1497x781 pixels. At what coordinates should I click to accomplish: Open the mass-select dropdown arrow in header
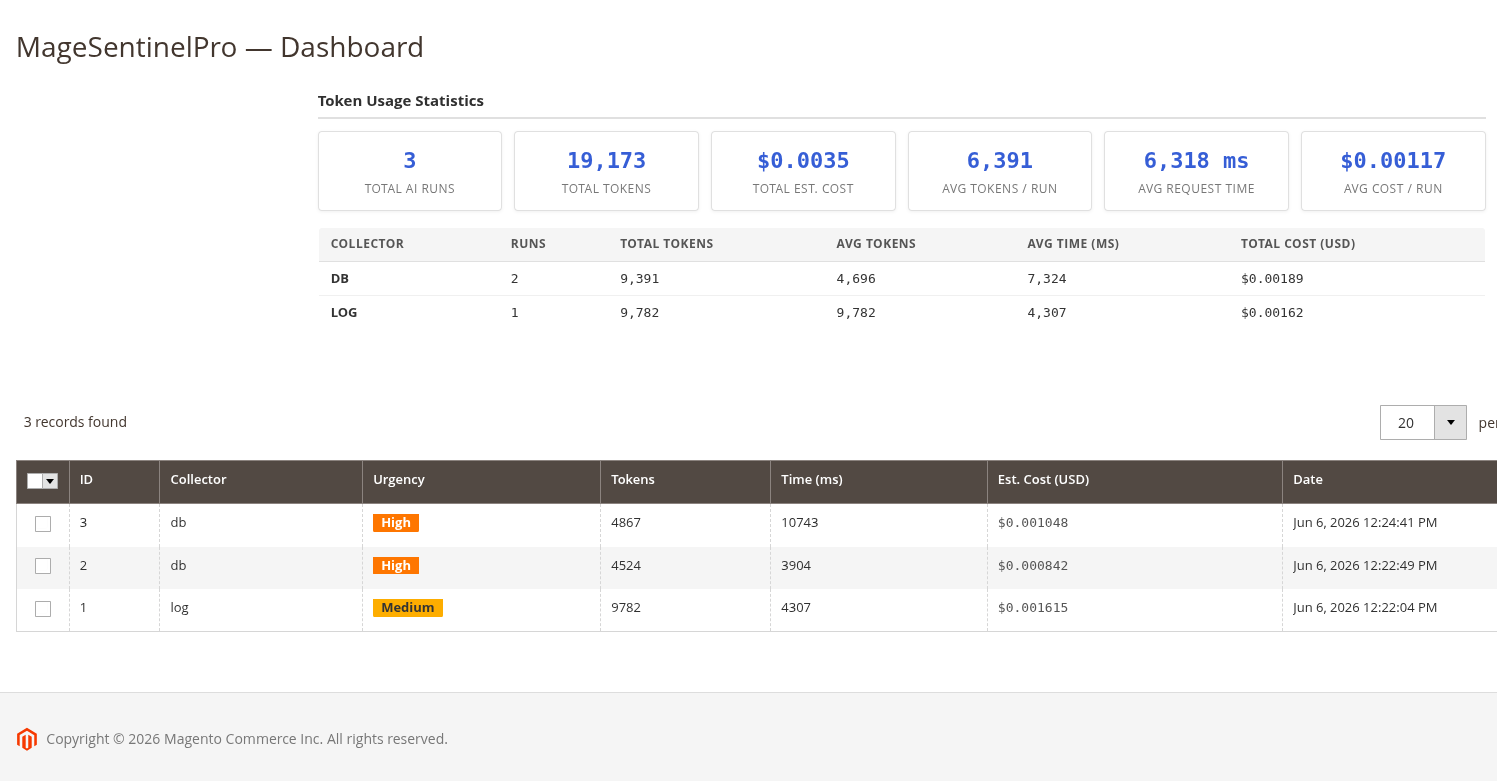point(50,481)
